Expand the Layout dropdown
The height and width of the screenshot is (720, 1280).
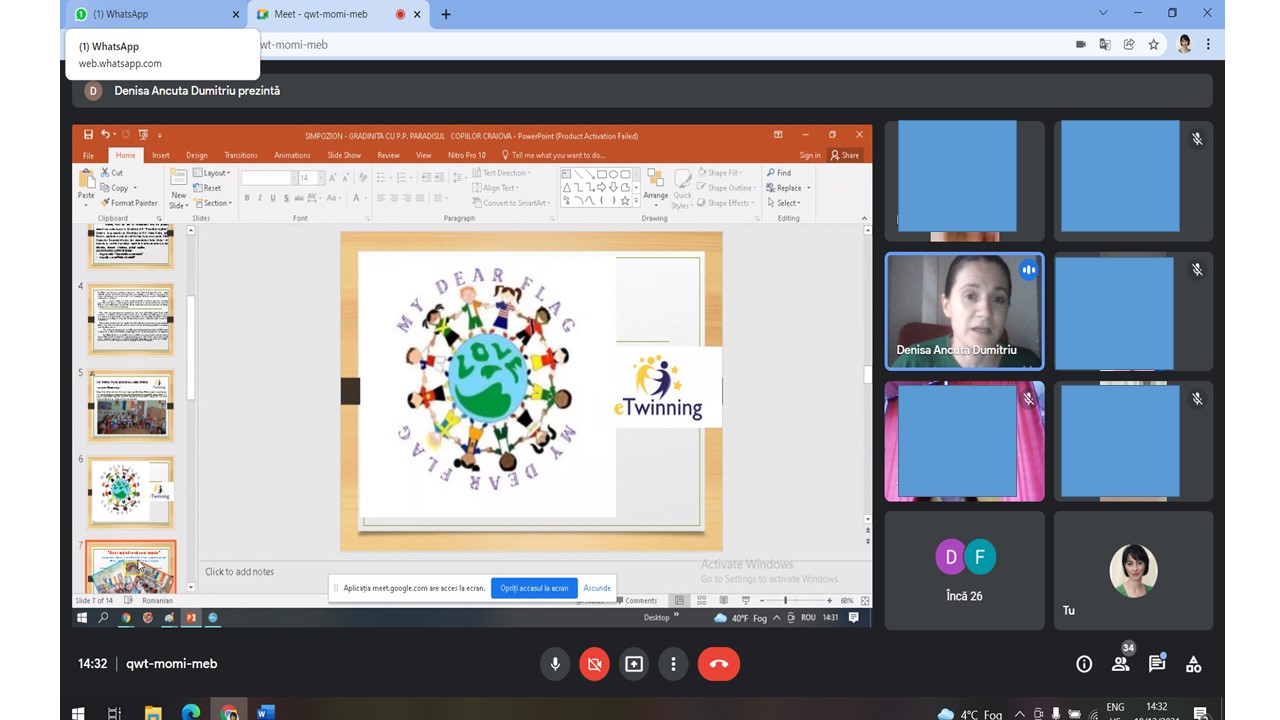[211, 173]
